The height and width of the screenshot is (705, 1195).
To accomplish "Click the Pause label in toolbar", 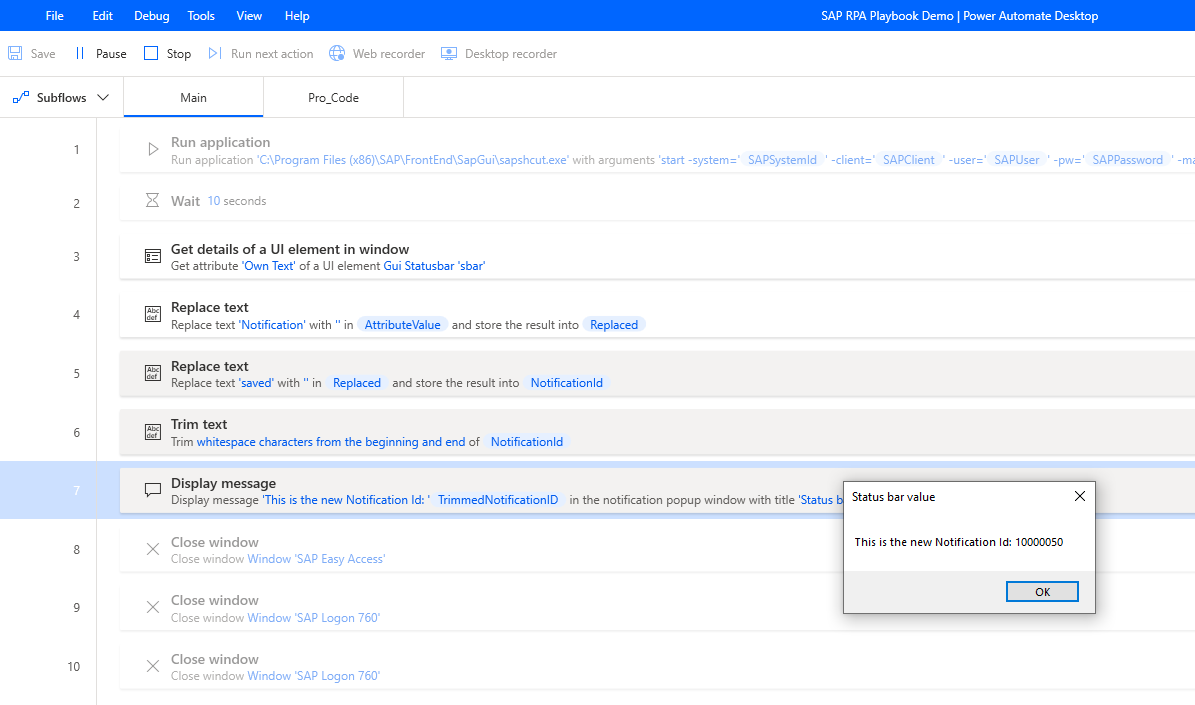I will click(111, 54).
